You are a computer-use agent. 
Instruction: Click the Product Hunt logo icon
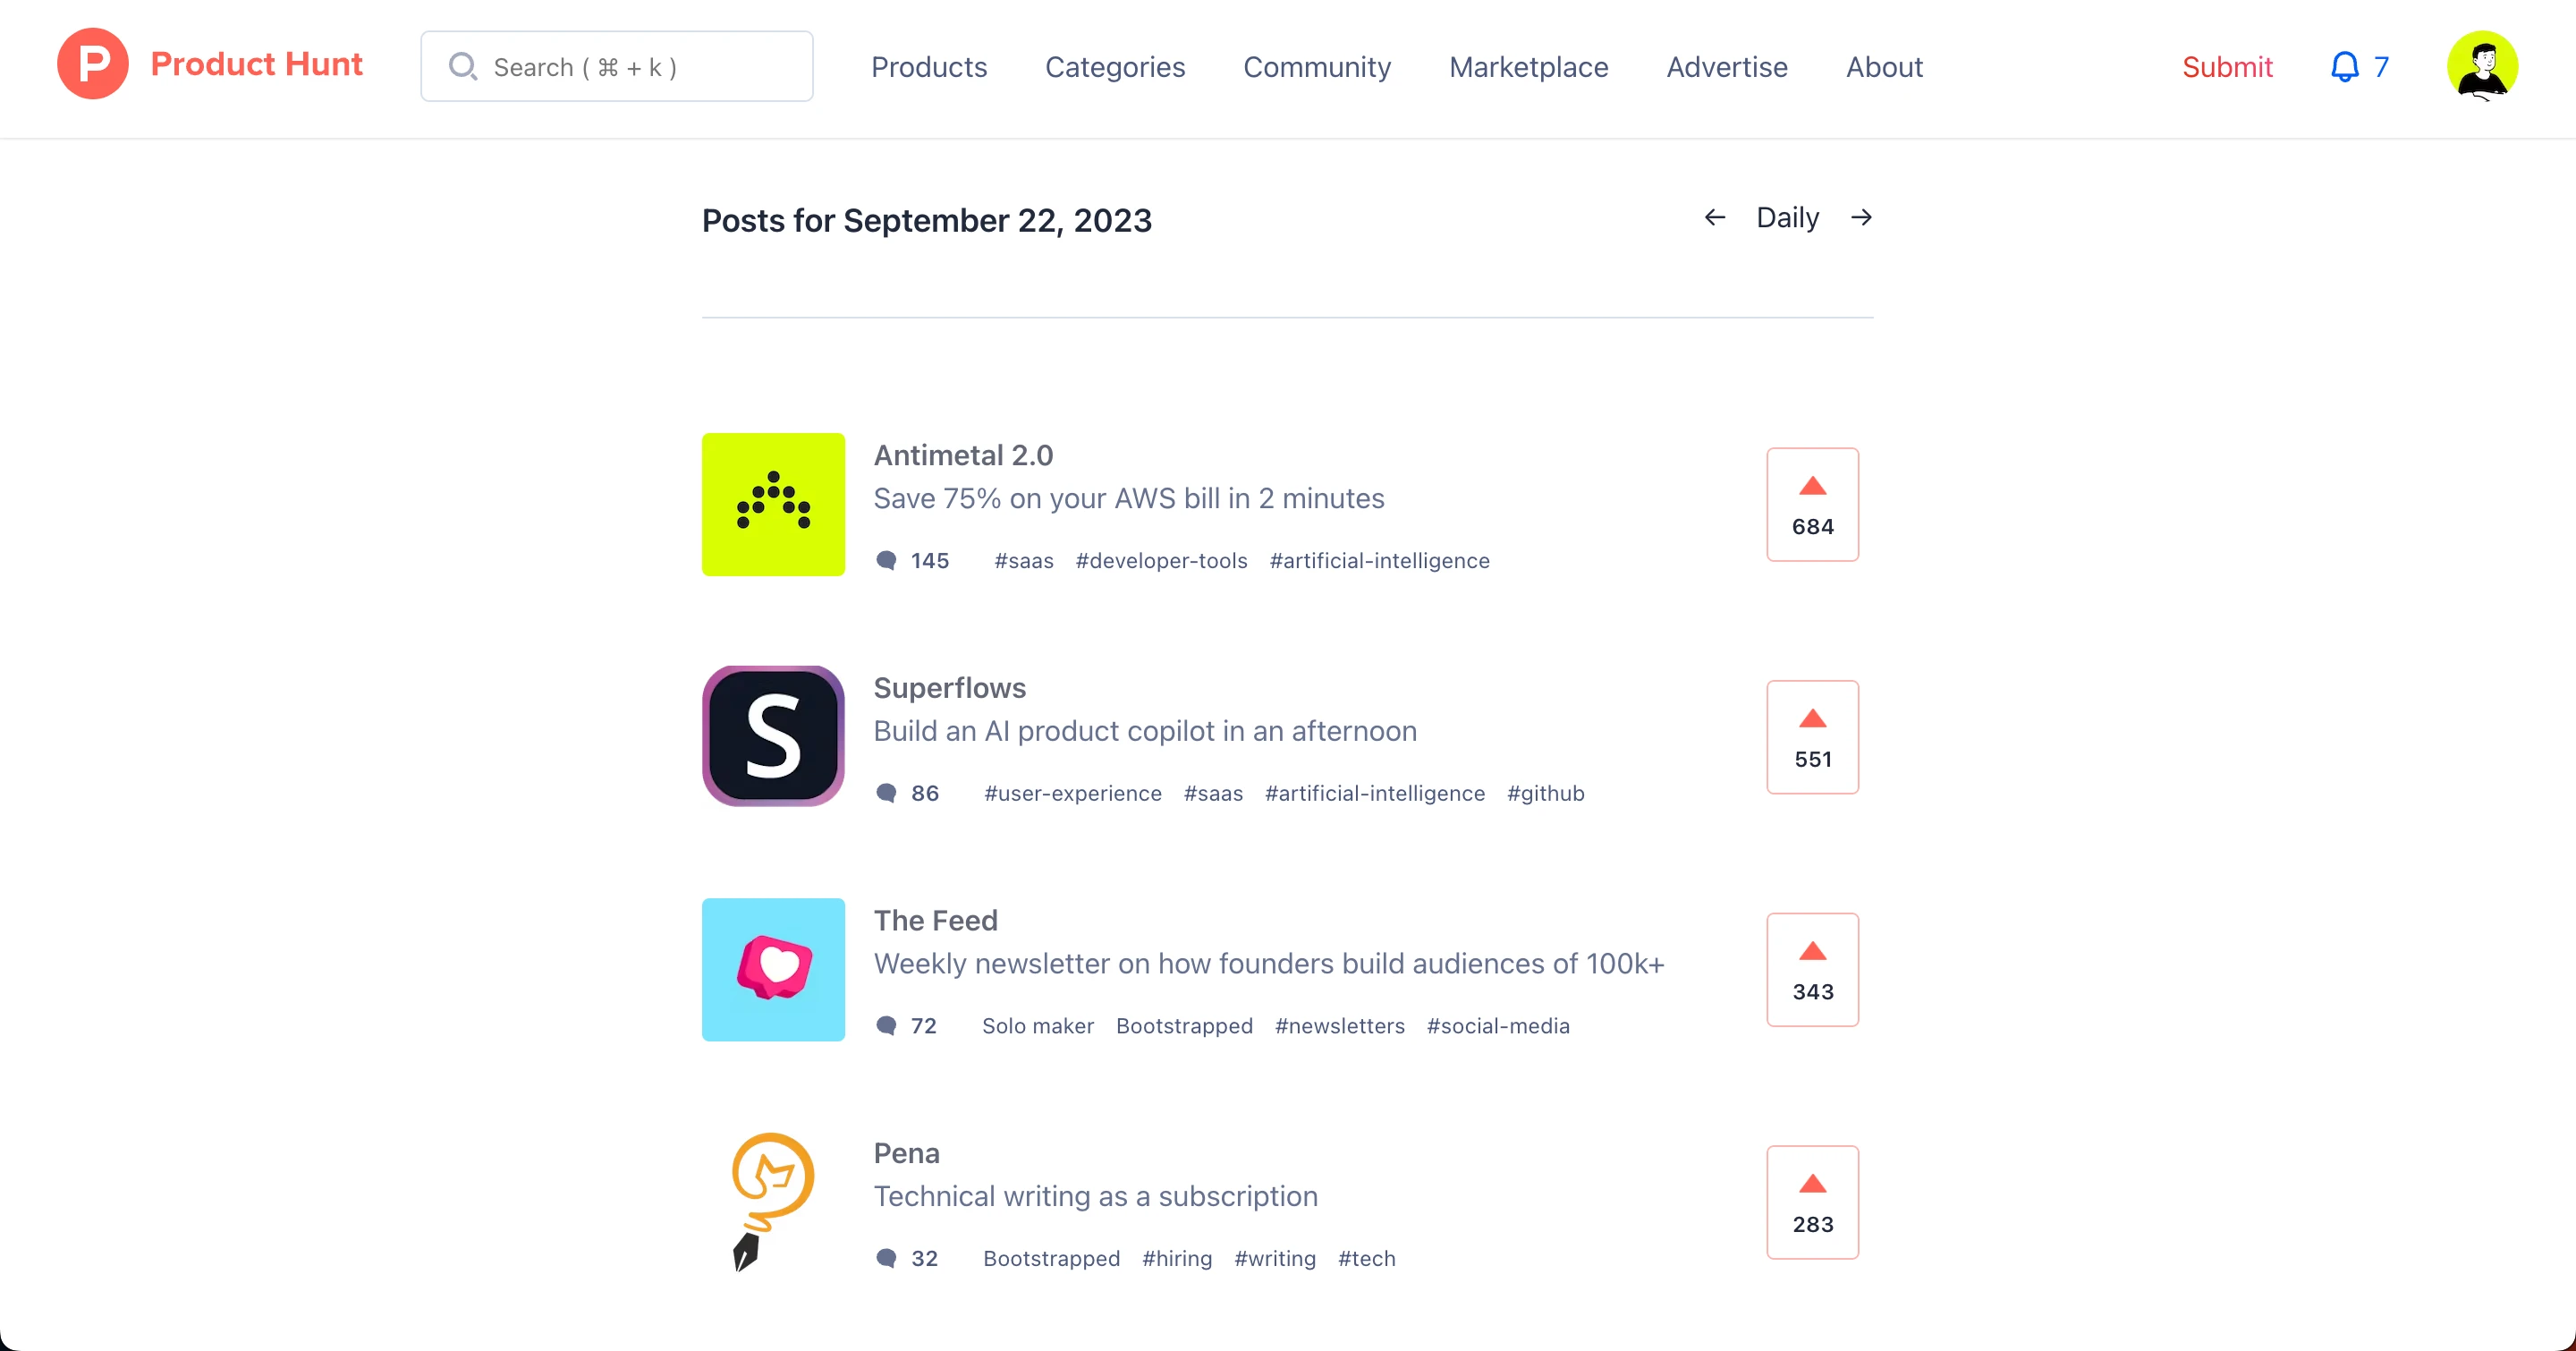click(x=92, y=65)
